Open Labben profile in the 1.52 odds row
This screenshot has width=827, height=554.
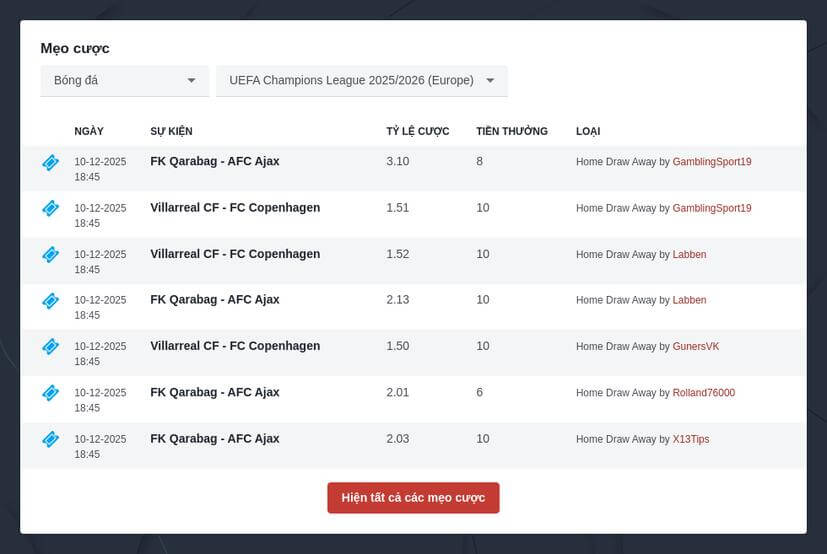[x=689, y=255]
